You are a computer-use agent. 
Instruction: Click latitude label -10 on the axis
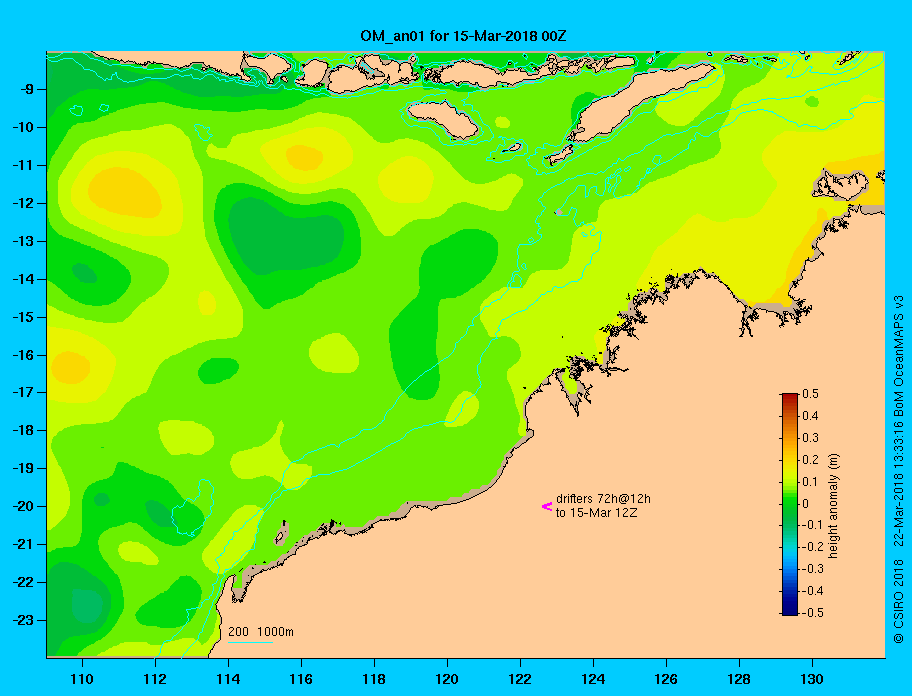click(x=23, y=127)
